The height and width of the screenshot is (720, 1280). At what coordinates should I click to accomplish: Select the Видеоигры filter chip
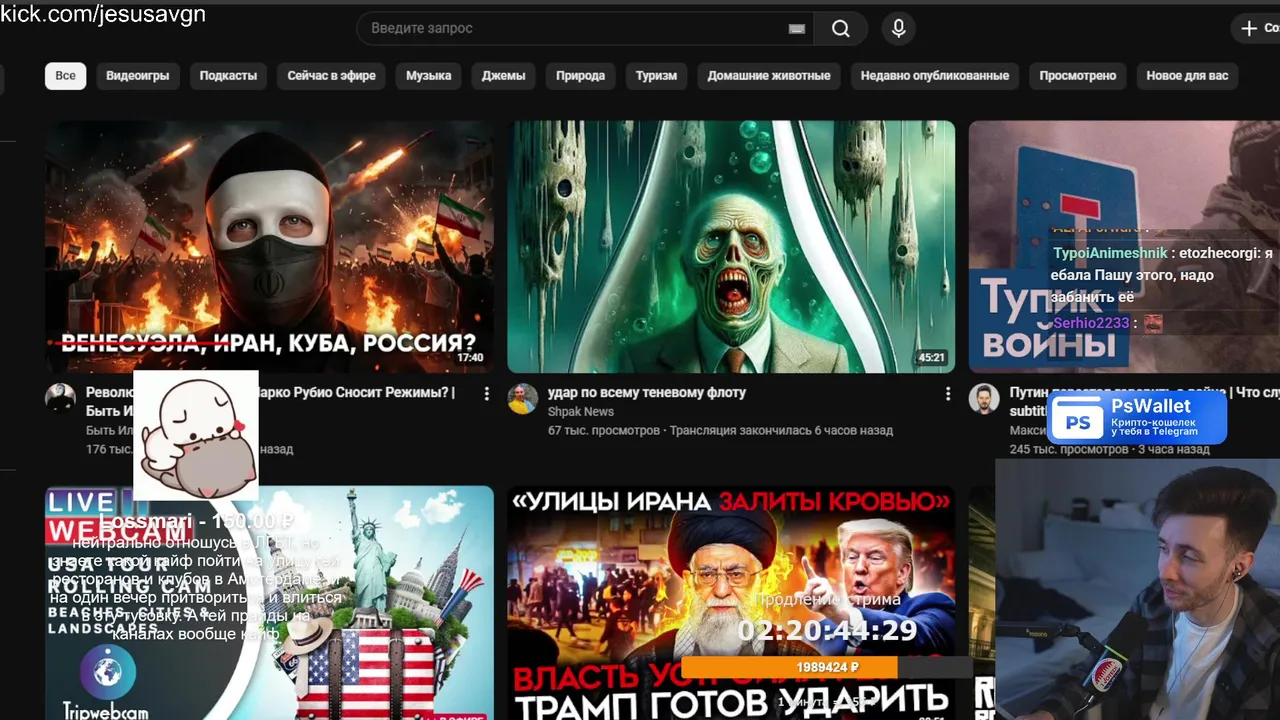point(138,76)
